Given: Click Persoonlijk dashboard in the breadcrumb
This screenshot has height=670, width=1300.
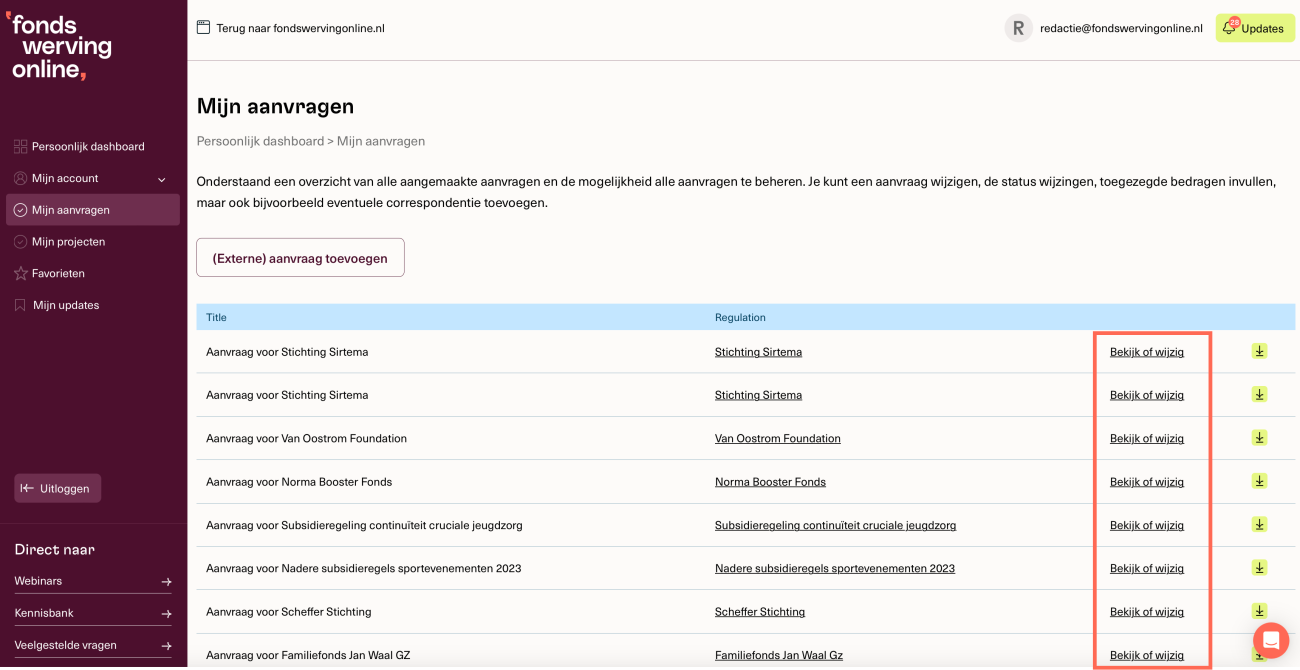Looking at the screenshot, I should click(260, 141).
